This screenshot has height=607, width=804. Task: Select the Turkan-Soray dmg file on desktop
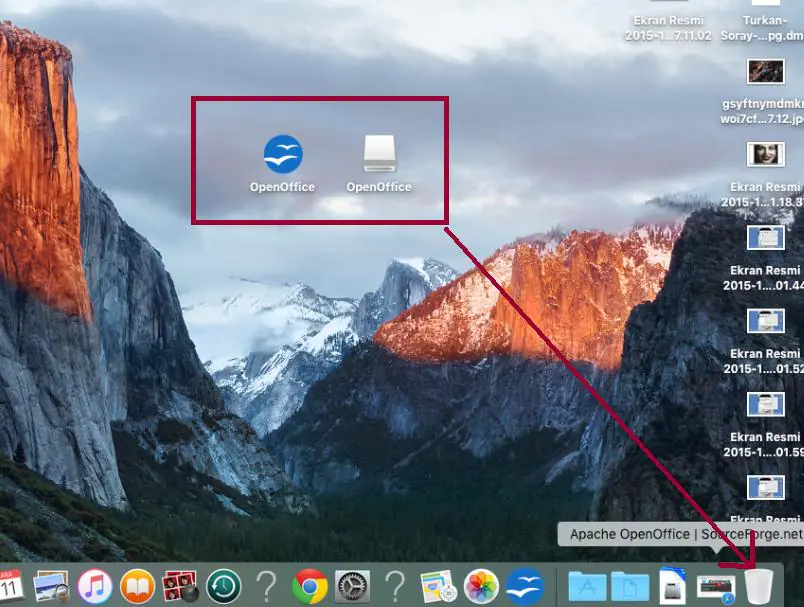[765, 10]
